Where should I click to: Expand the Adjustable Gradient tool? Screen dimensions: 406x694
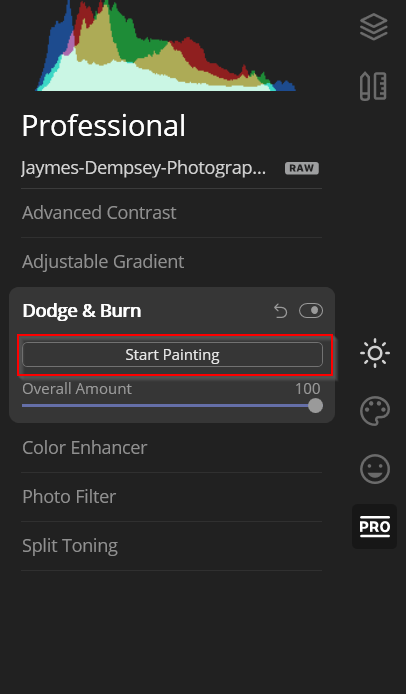[103, 262]
